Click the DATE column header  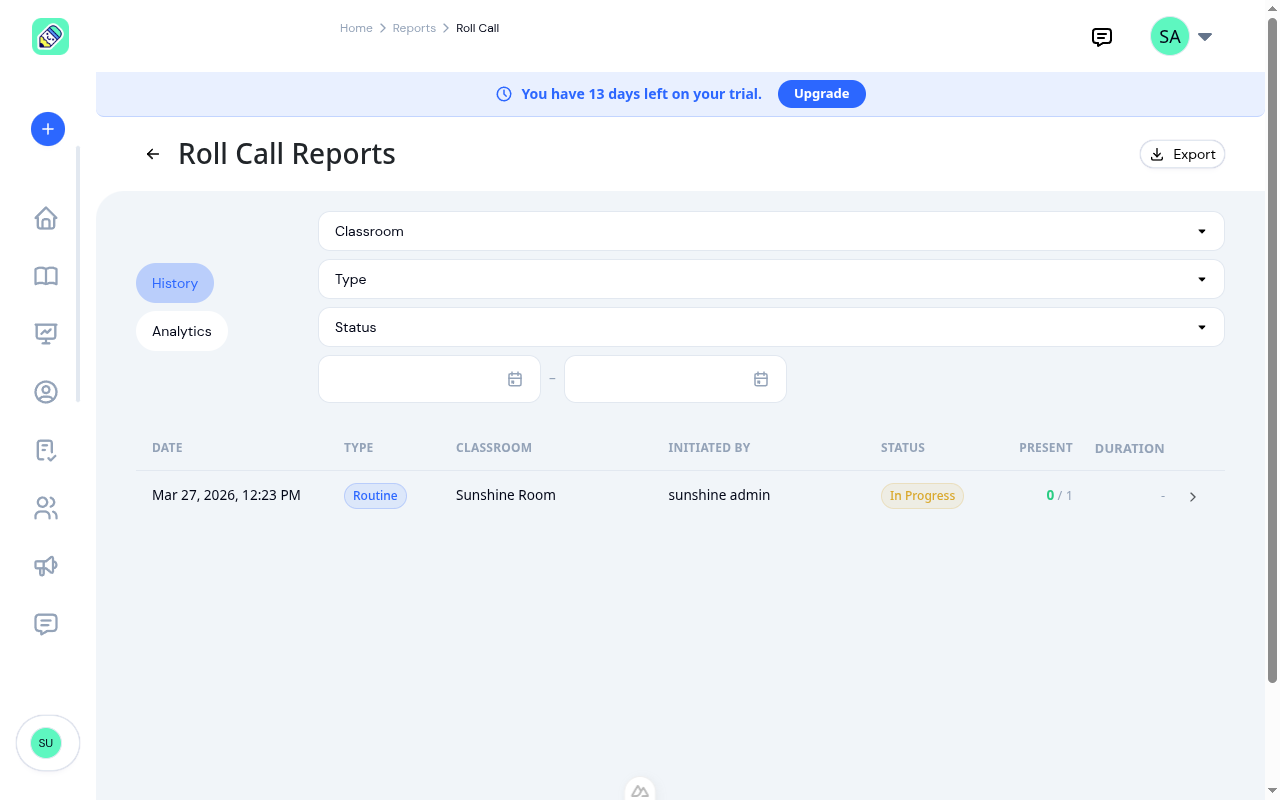click(167, 448)
